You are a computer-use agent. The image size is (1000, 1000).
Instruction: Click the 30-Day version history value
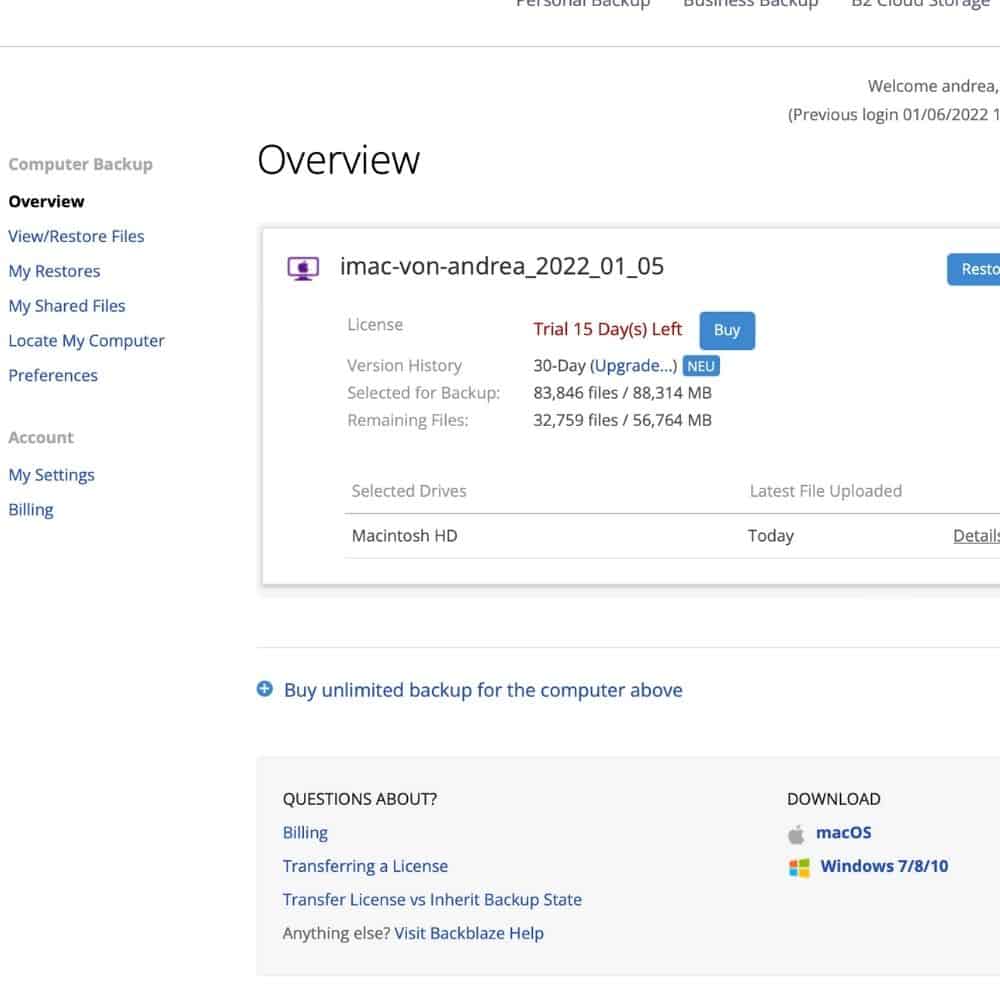[559, 365]
